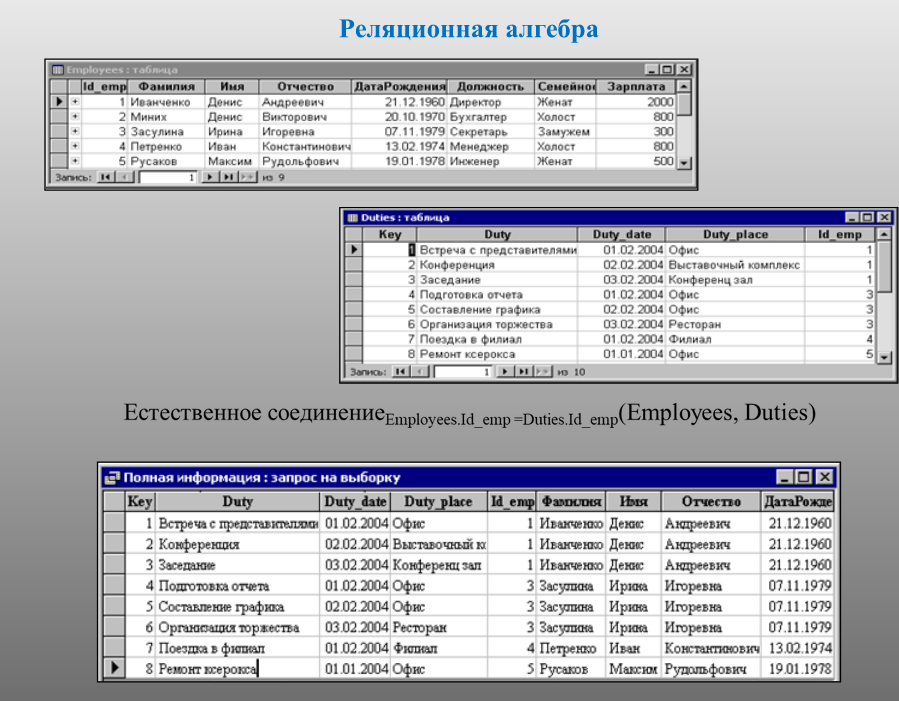
Task: Click cell 'Секретарь' in Employees table
Action: point(491,132)
